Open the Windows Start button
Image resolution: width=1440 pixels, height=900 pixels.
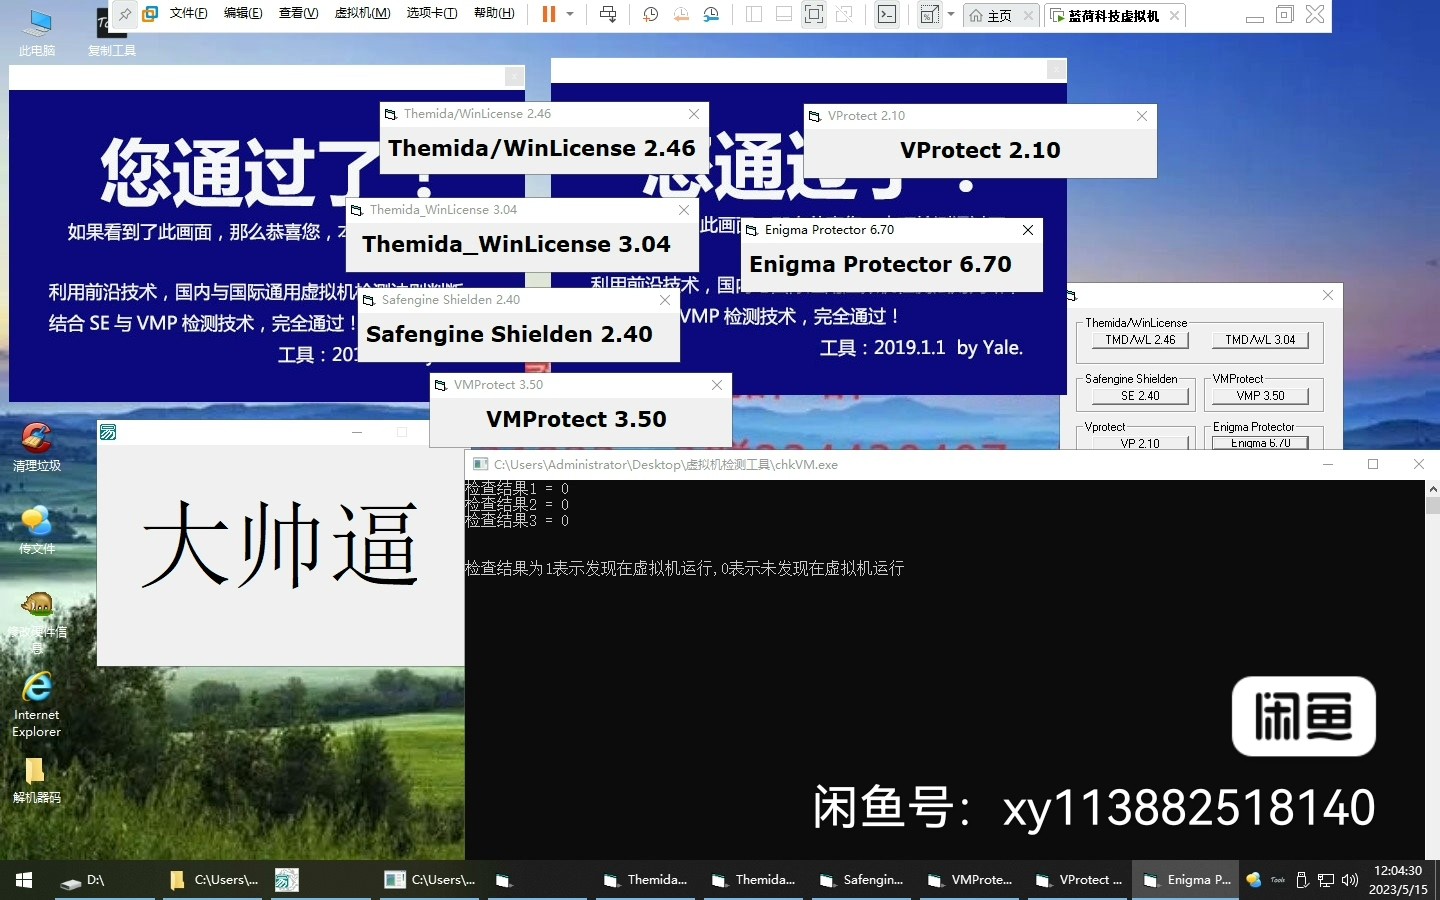(24, 880)
